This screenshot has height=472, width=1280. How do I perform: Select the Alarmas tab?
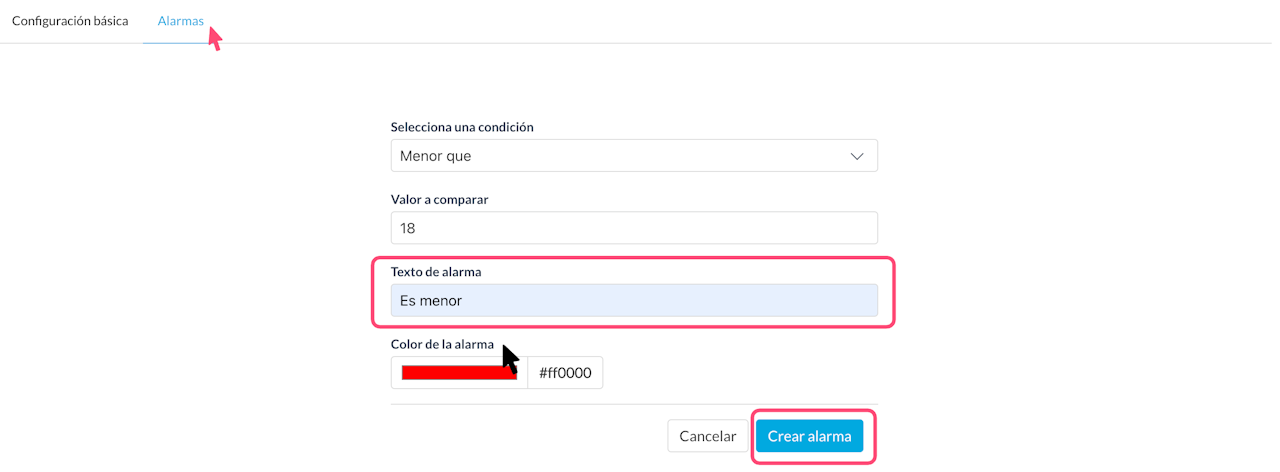coord(180,21)
